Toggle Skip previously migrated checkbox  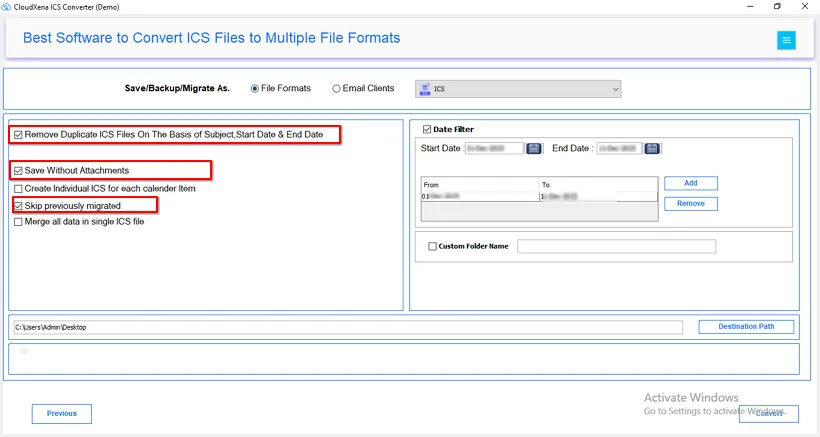18,206
